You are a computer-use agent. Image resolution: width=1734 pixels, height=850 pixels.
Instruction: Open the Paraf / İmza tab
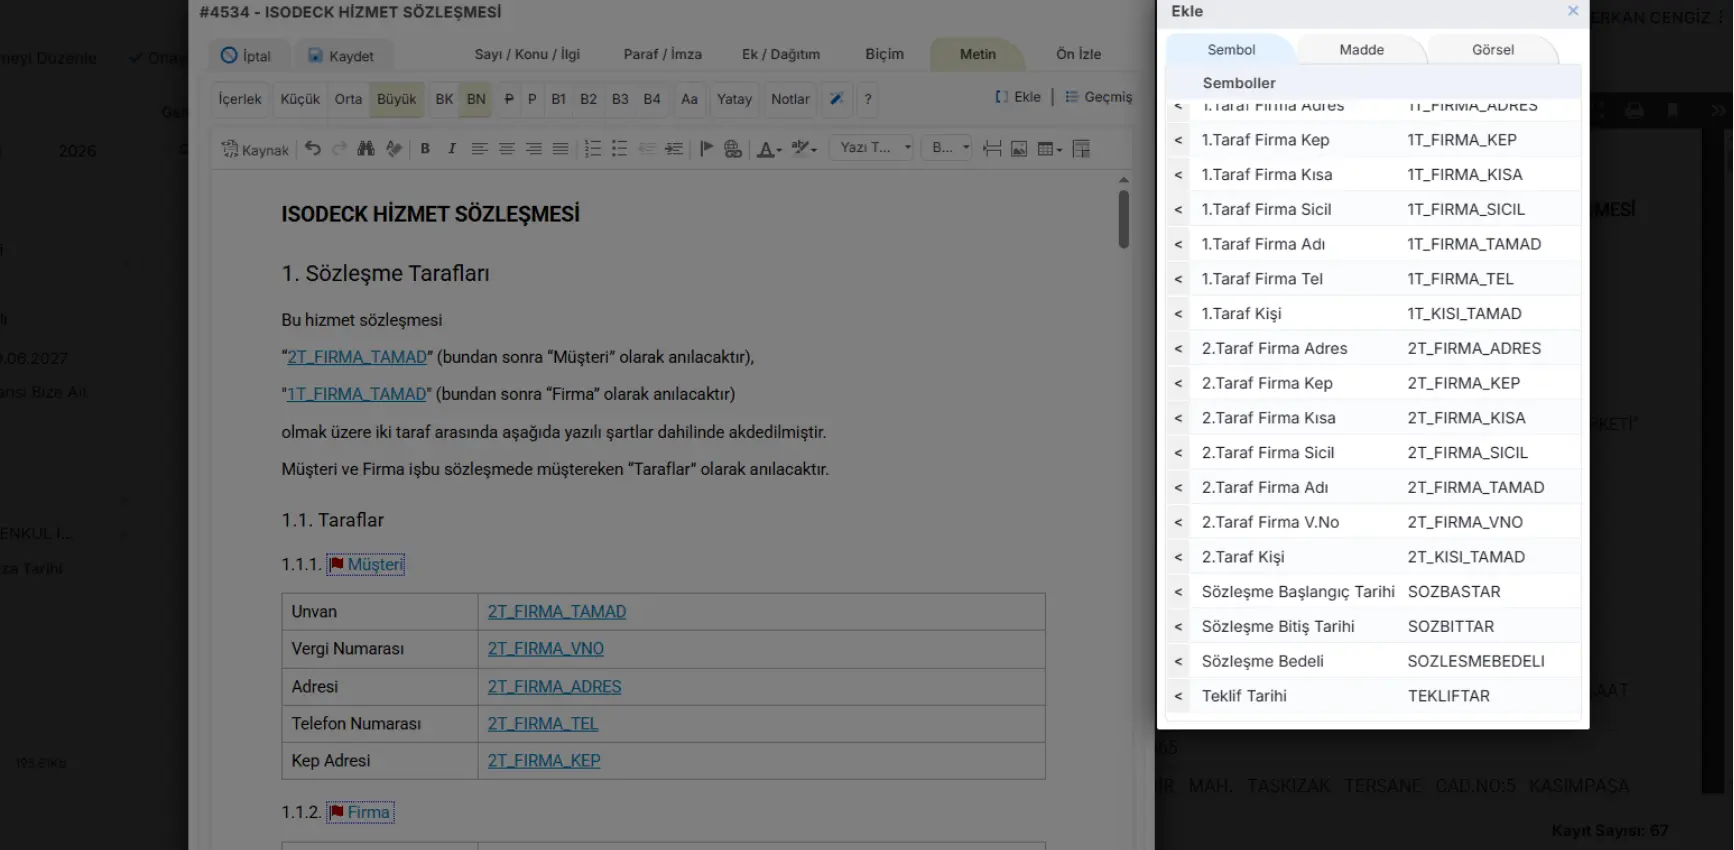pyautogui.click(x=662, y=54)
